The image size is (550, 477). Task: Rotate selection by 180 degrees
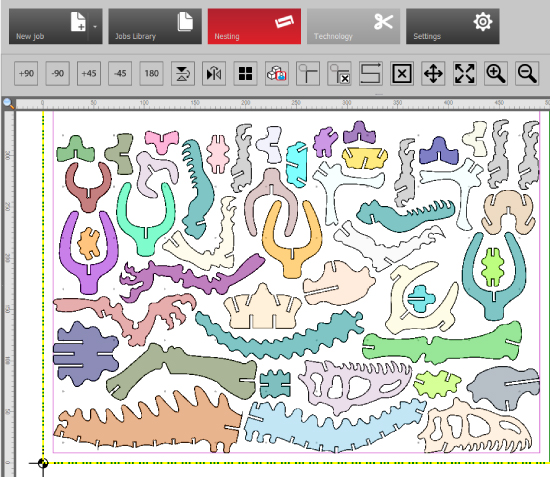[152, 73]
